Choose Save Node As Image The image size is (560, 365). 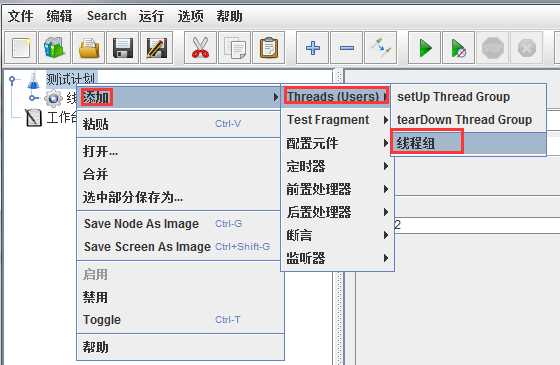pos(179,224)
